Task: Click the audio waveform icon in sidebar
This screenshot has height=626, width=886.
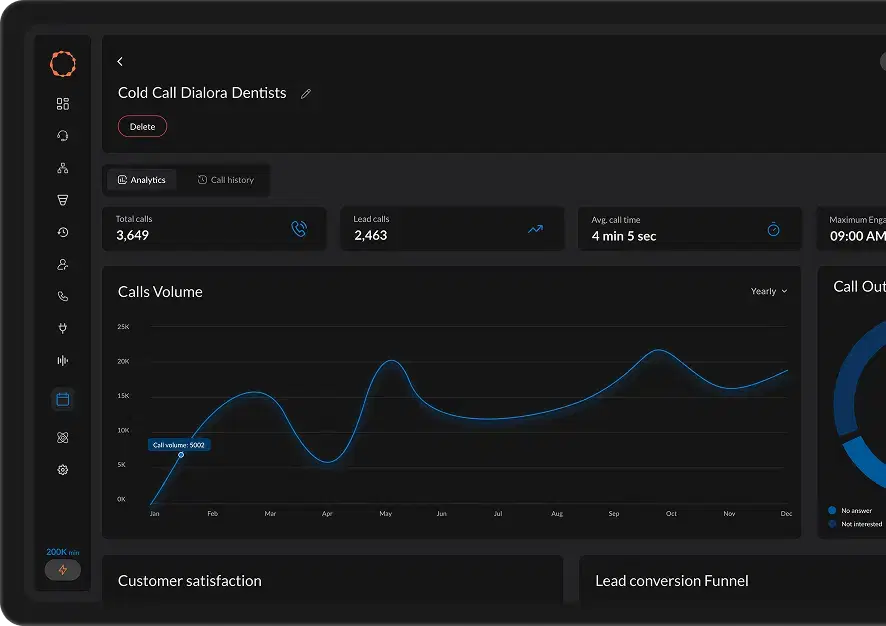Action: click(x=63, y=361)
